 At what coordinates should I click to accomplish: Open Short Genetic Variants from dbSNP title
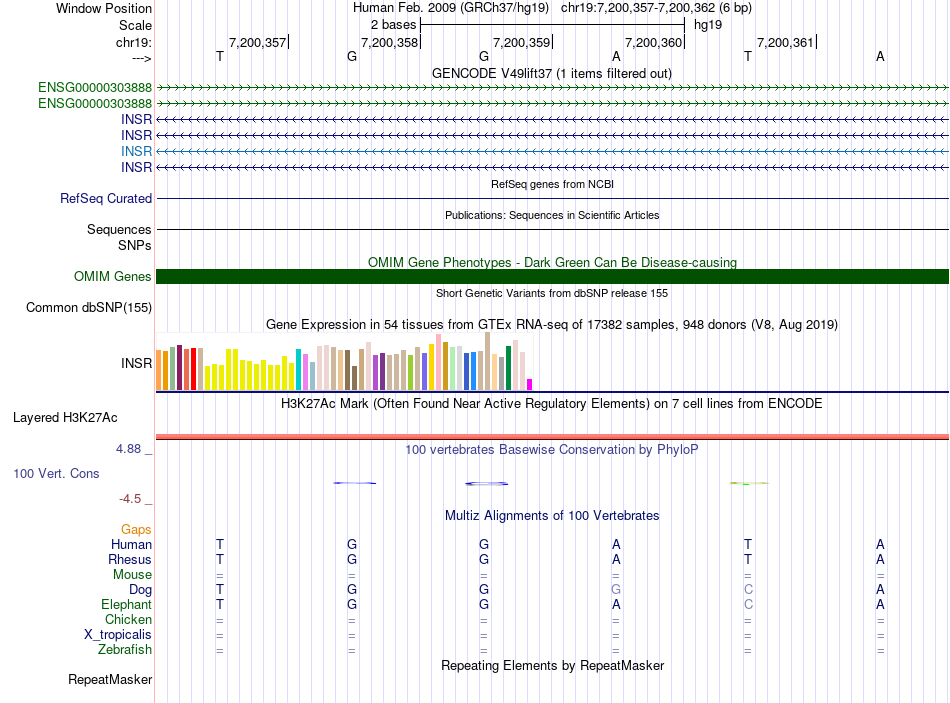pyautogui.click(x=552, y=293)
